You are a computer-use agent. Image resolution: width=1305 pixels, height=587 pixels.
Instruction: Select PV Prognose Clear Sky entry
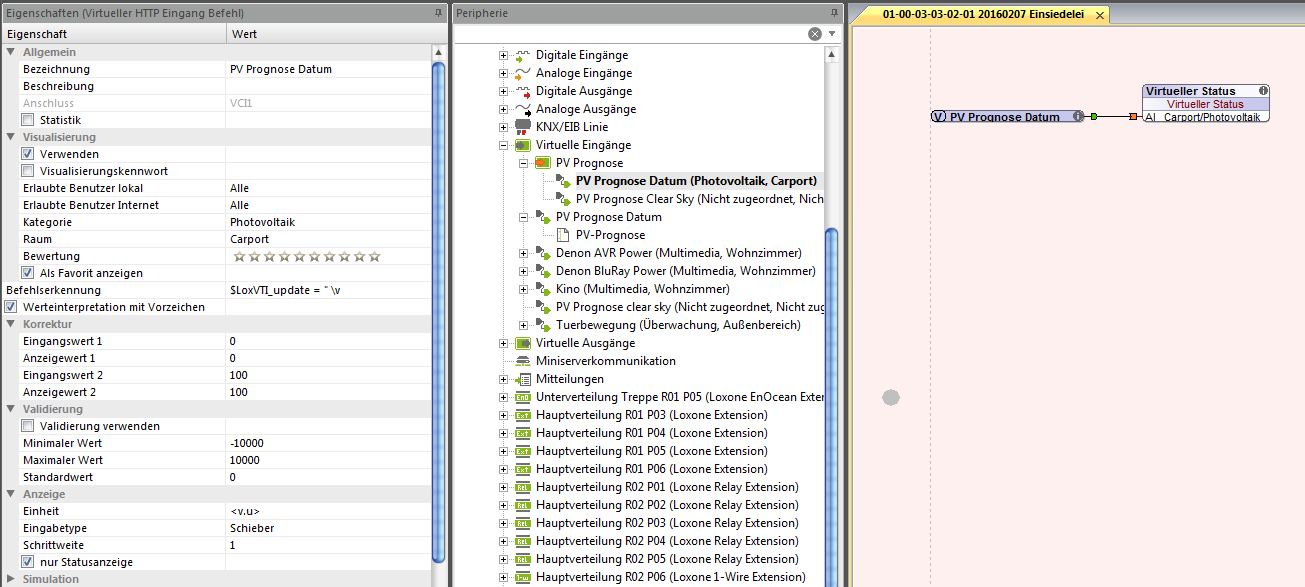point(699,199)
